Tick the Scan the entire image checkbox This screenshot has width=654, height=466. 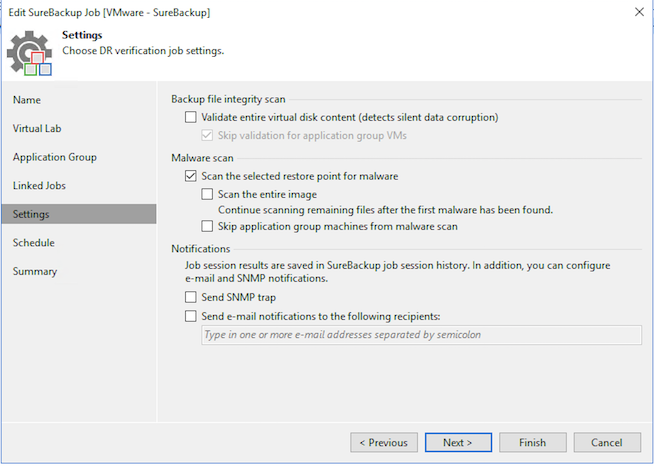(207, 194)
